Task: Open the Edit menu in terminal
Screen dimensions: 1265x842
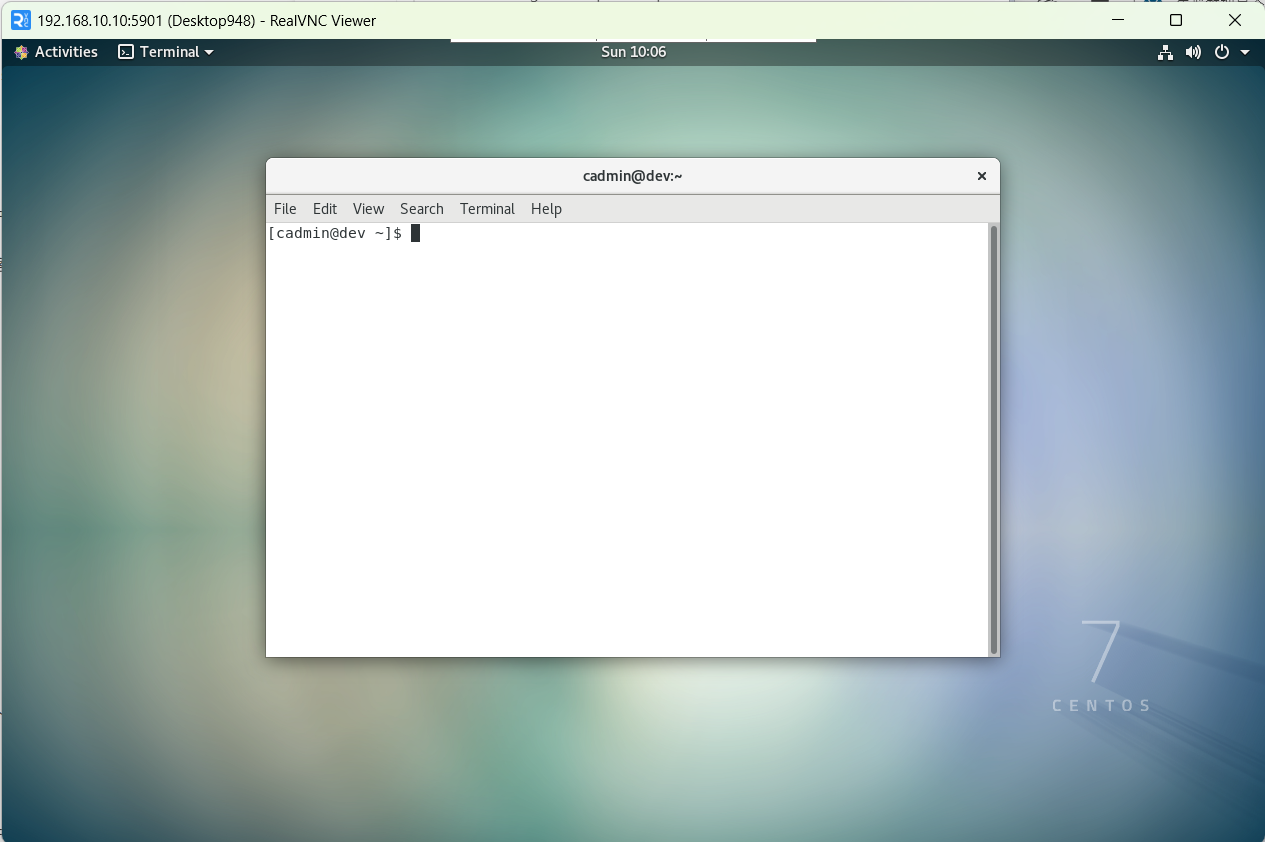Action: coord(325,209)
